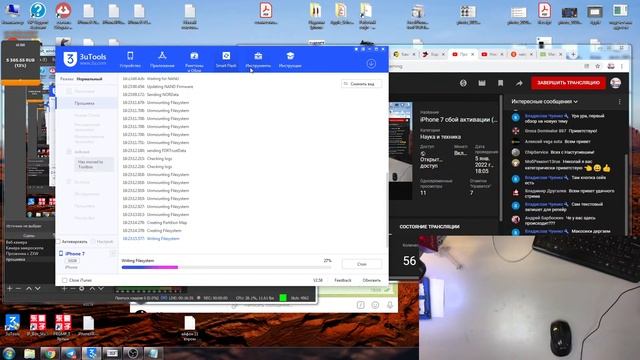This screenshot has width=640, height=360.
Task: Switch to the active YouTube Chrome tab
Action: tap(463, 54)
